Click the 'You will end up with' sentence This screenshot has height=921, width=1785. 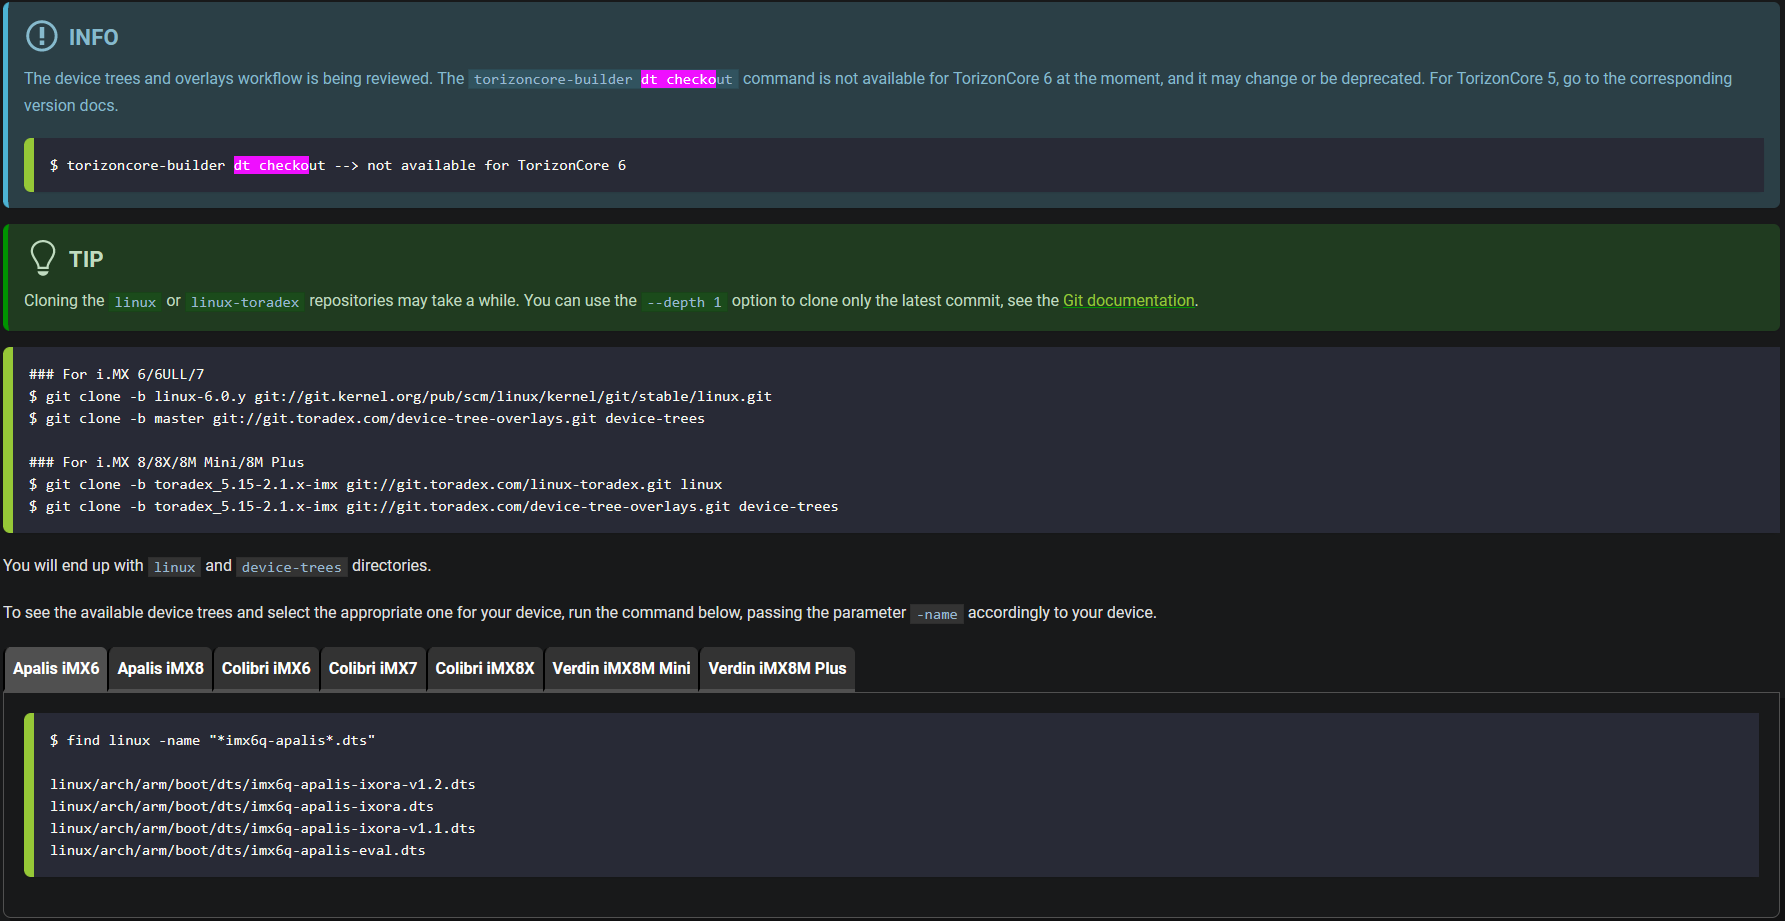tap(217, 566)
